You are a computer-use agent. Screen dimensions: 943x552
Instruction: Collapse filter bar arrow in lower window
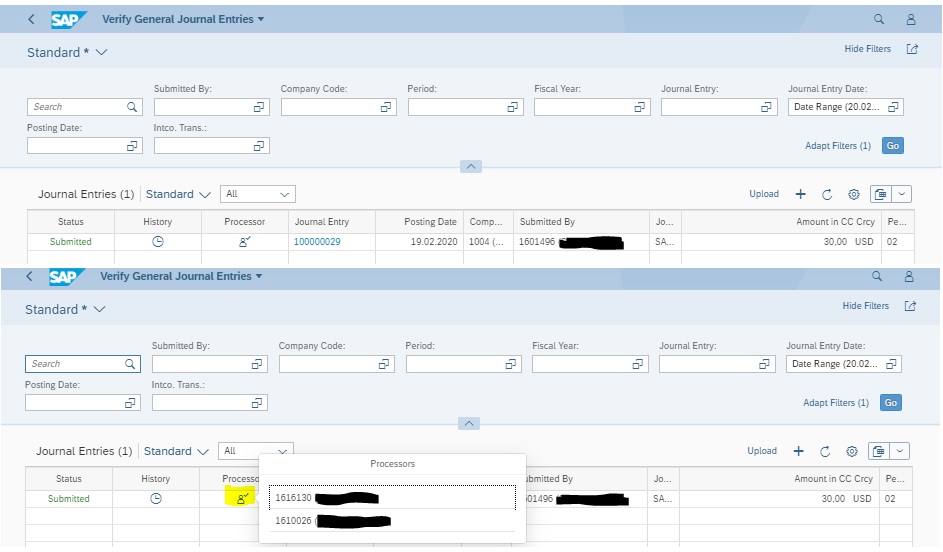click(469, 423)
